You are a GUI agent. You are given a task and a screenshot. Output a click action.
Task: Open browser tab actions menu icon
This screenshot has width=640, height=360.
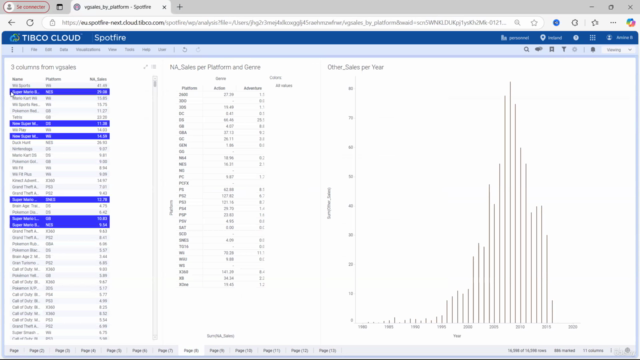click(60, 7)
